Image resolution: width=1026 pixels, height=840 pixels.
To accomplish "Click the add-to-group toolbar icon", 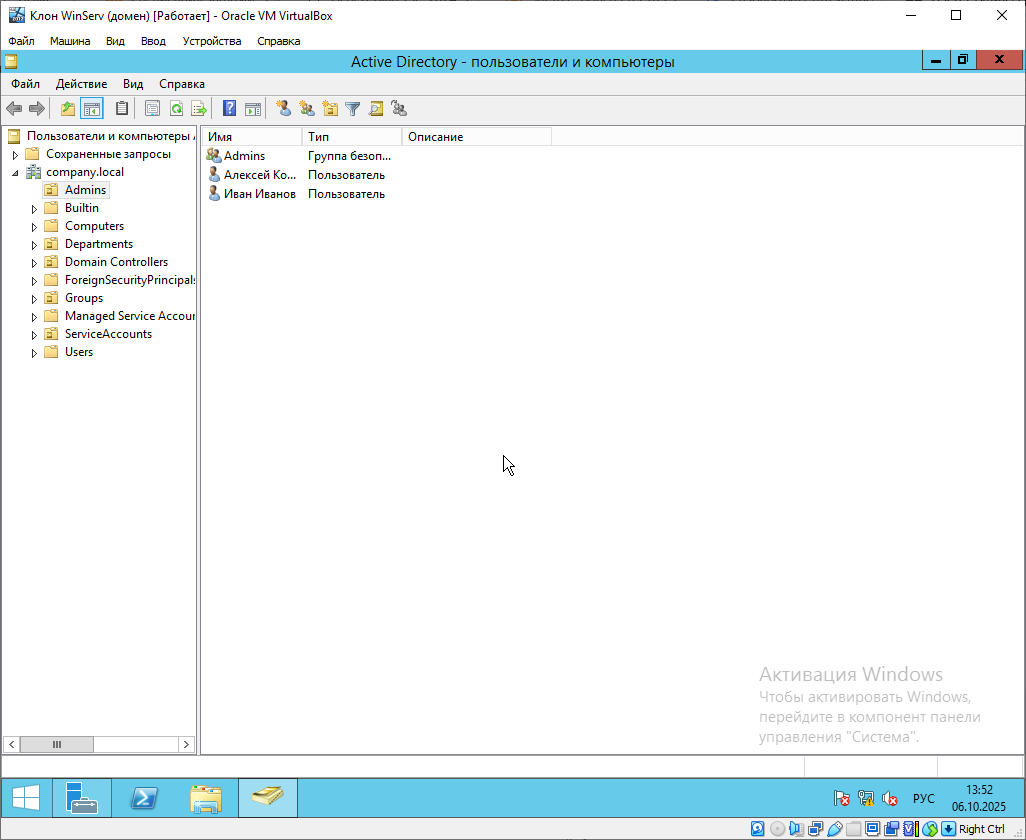I will (x=398, y=109).
